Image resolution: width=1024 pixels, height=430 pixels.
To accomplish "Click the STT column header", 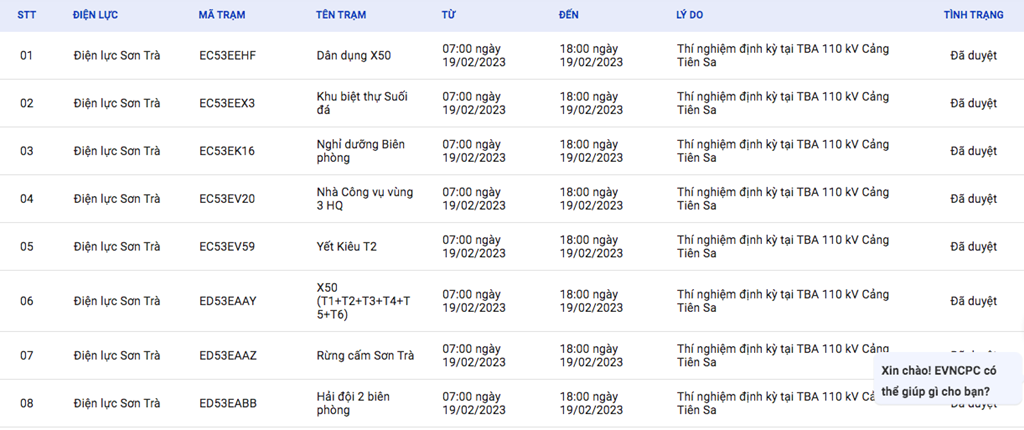I will click(x=27, y=15).
